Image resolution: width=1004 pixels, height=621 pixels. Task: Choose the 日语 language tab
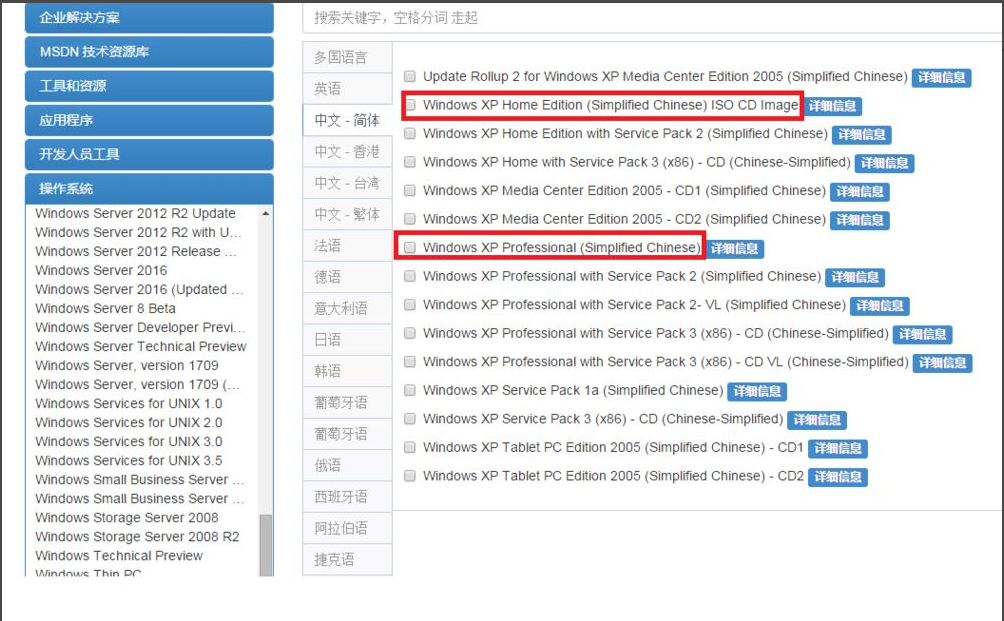328,340
